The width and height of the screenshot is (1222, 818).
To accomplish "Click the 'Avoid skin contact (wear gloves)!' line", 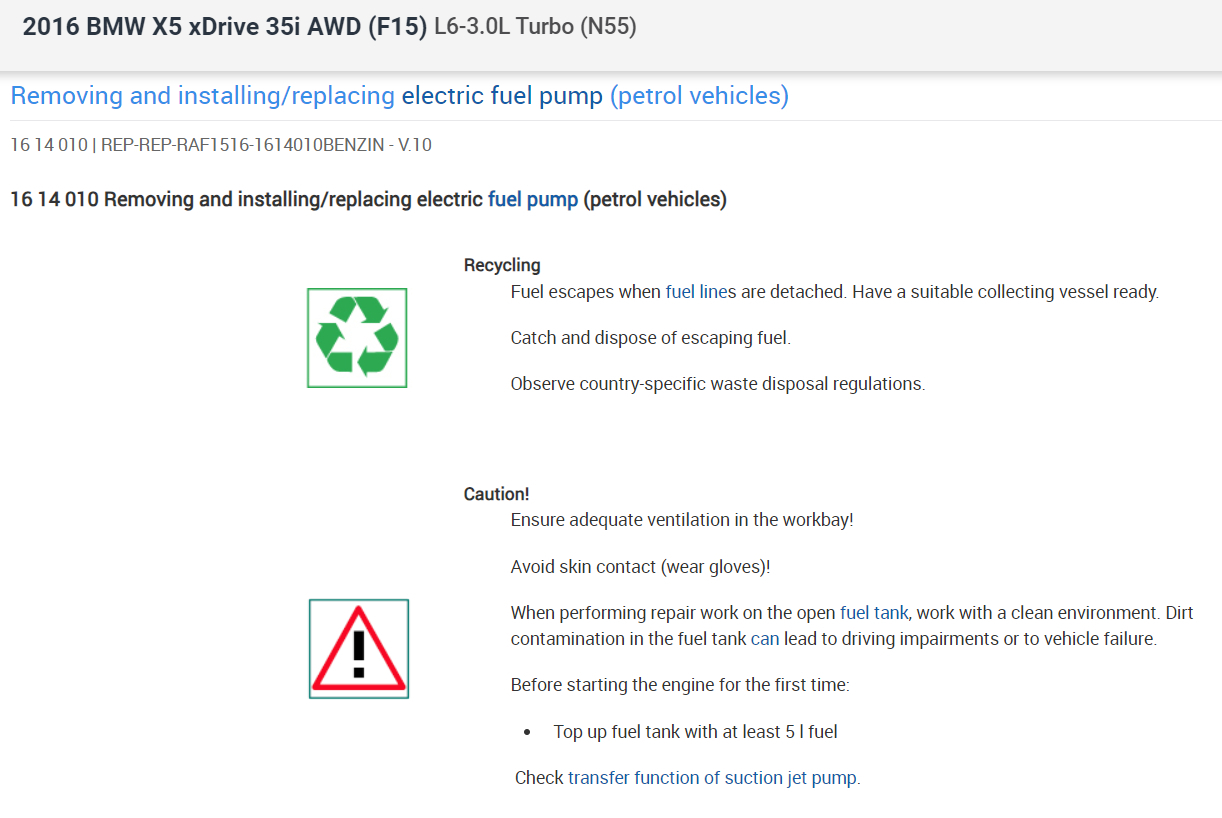I will point(640,567).
